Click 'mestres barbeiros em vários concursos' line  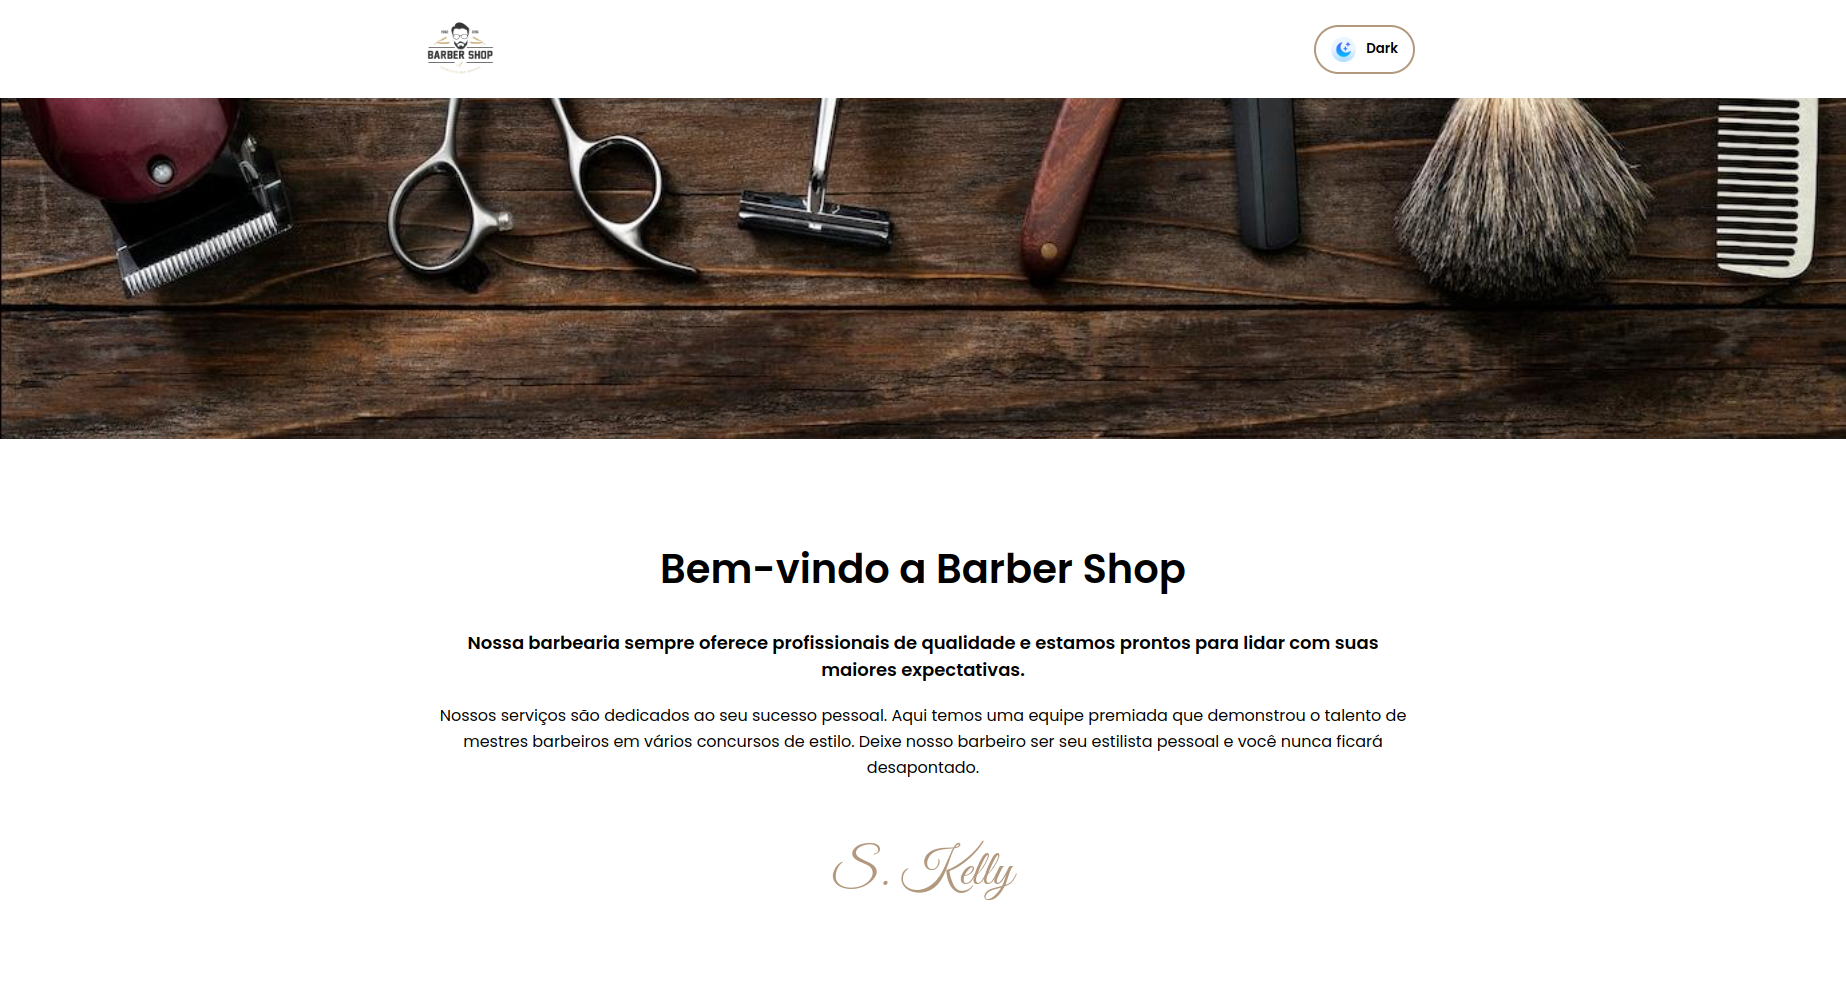click(x=923, y=741)
